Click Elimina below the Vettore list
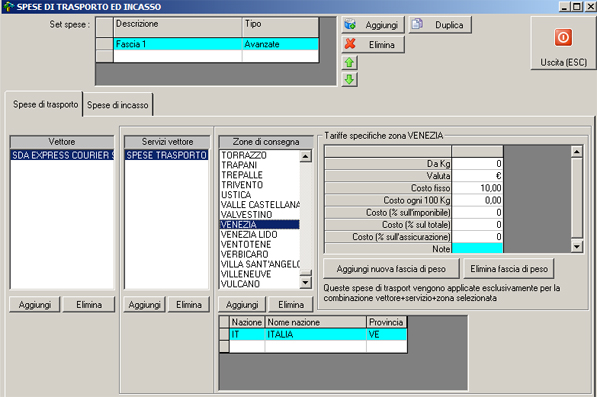597x397 pixels. pos(89,305)
